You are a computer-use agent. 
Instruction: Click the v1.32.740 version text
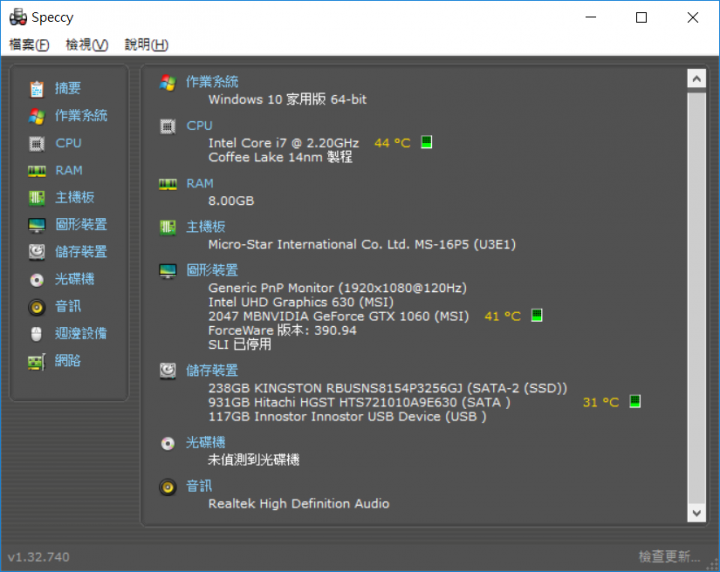(39, 557)
